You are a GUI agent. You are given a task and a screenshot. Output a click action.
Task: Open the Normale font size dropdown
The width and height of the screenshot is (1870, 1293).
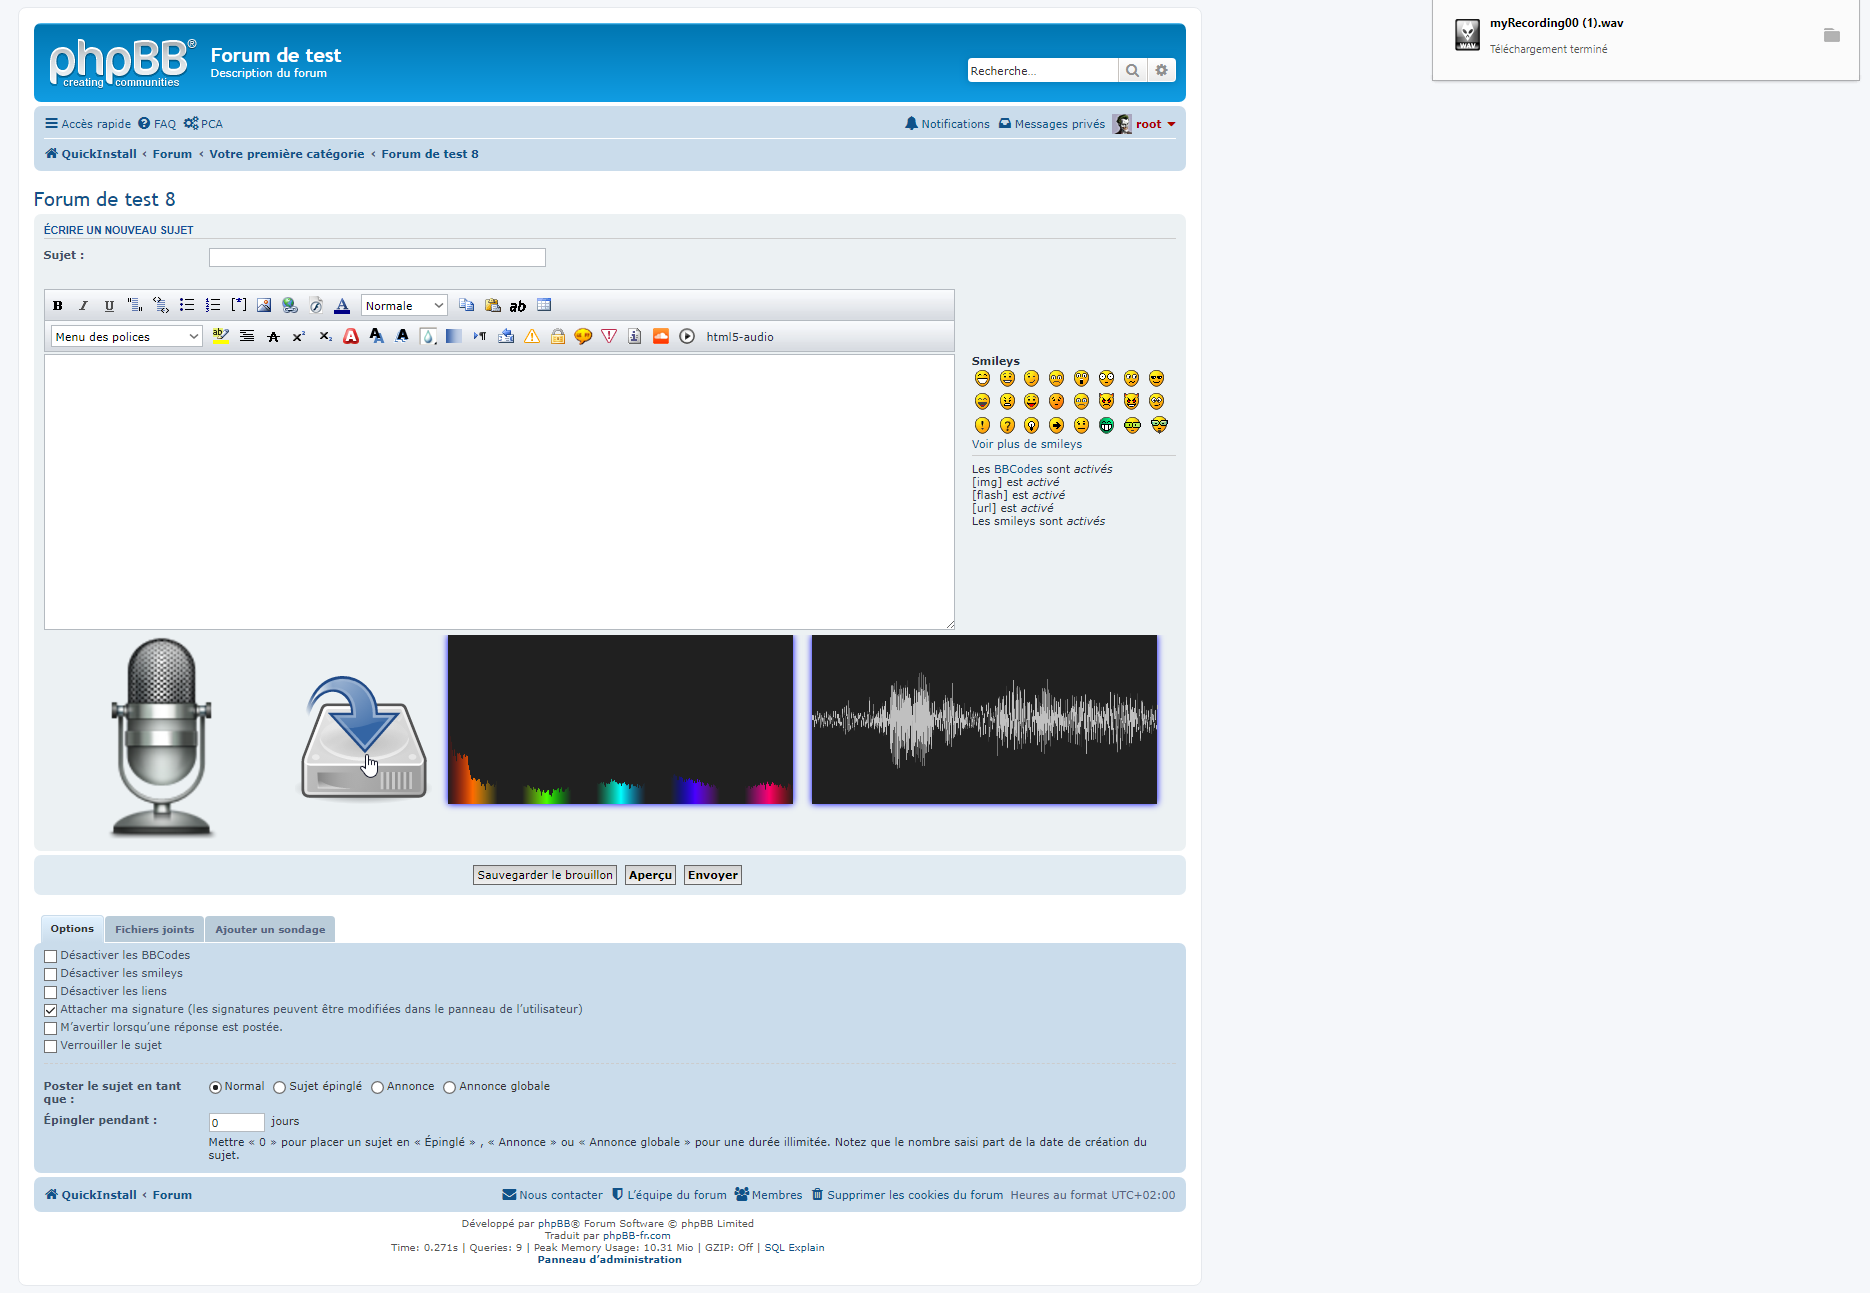404,306
